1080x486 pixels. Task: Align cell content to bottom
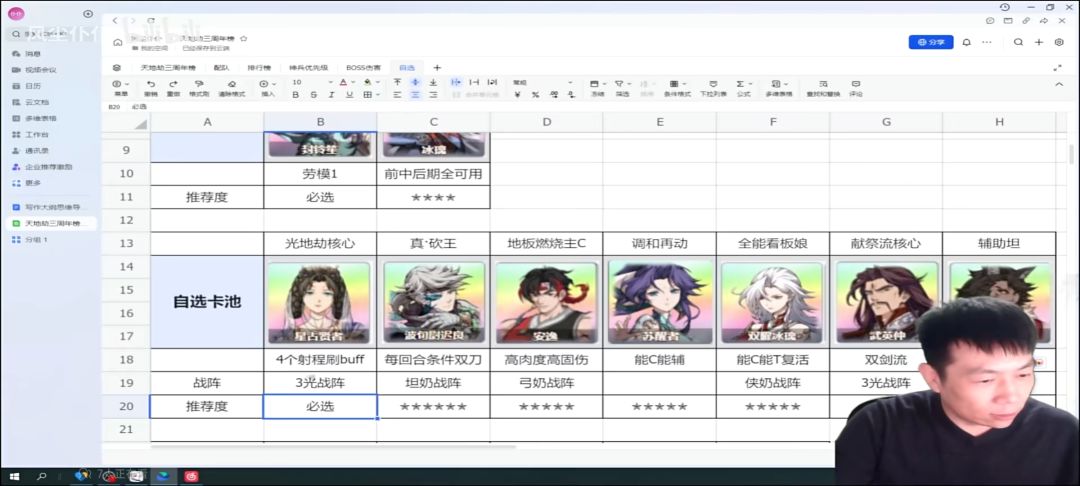[433, 82]
